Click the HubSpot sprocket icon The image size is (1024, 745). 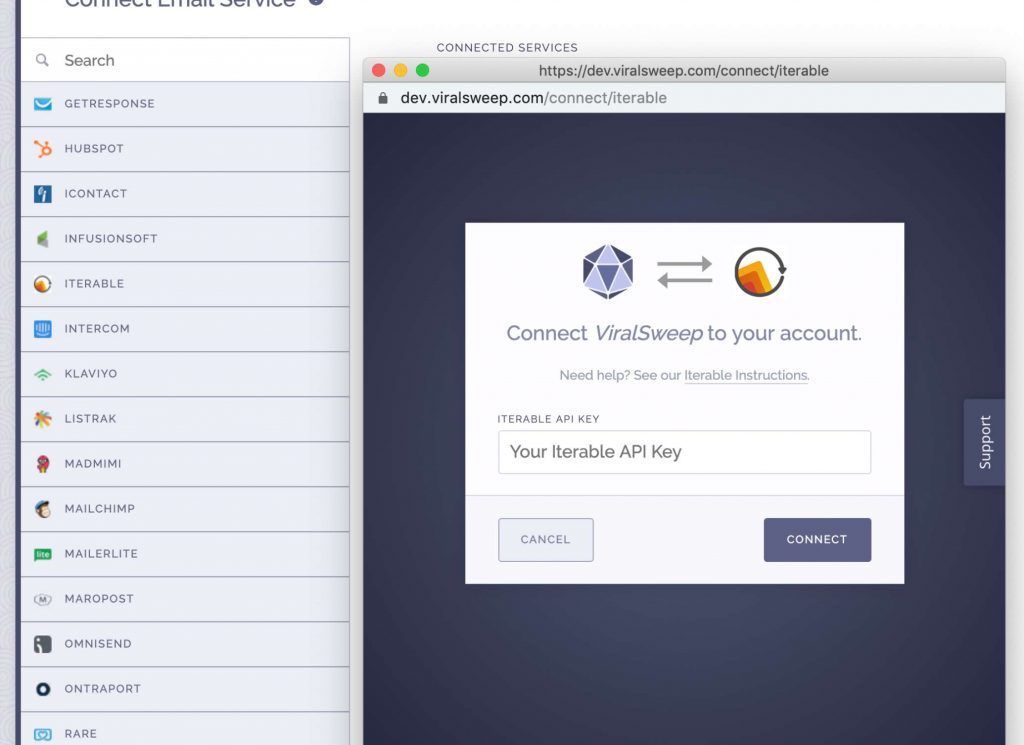42,149
